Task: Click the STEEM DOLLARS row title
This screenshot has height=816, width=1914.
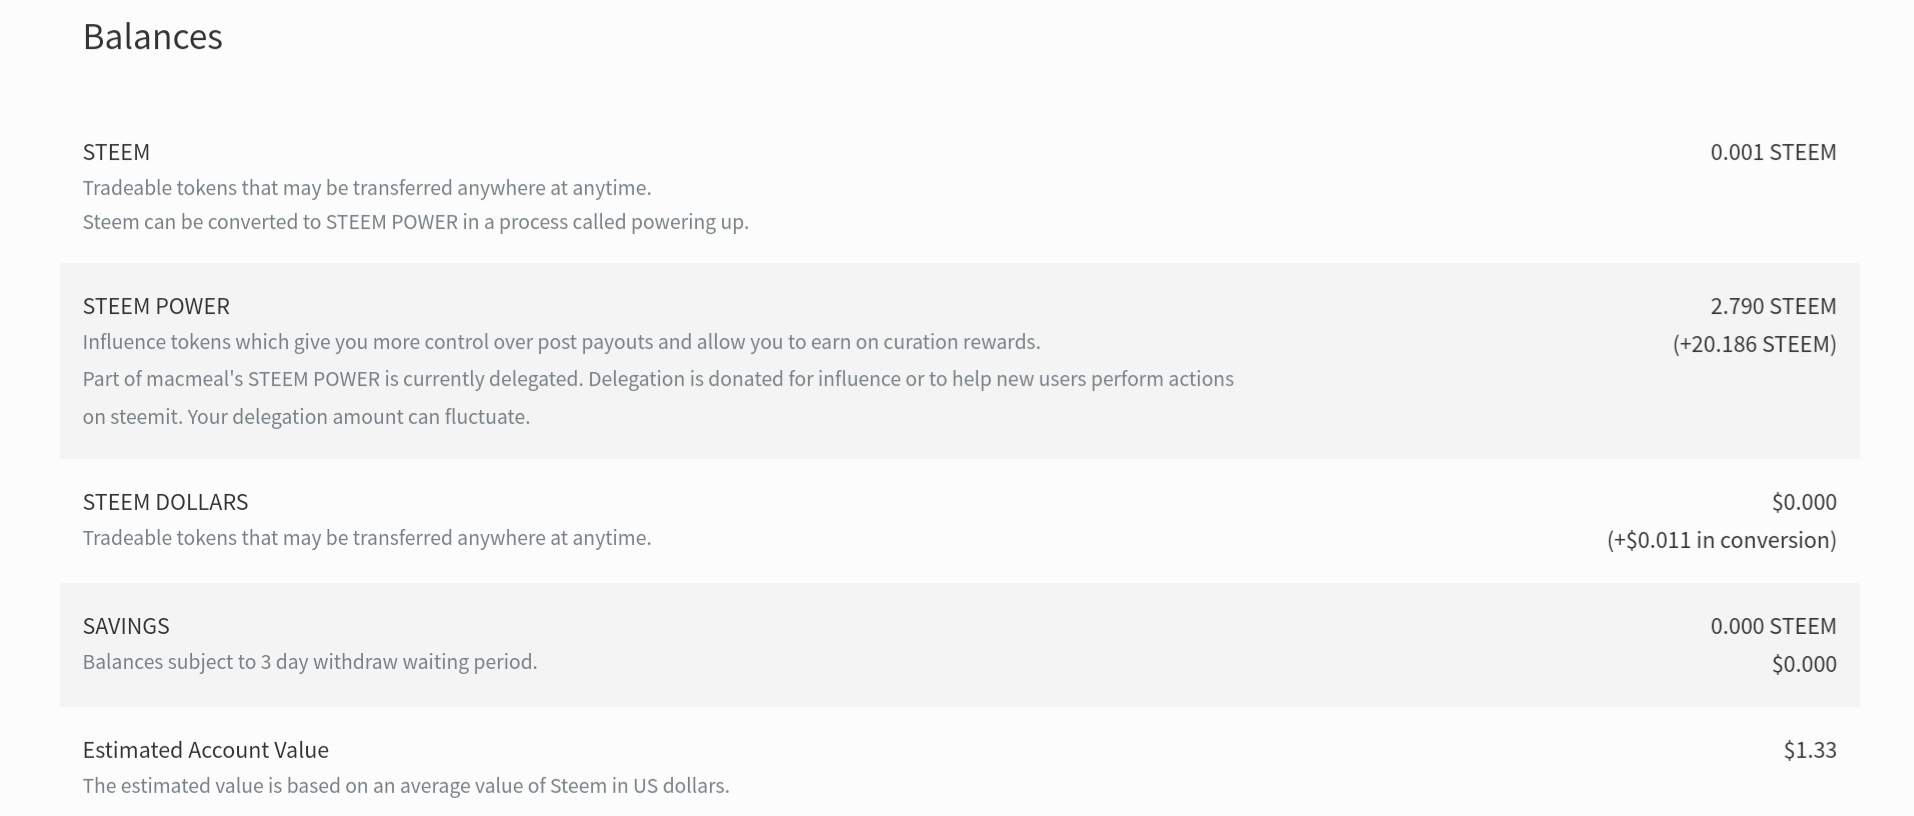Action: point(165,503)
